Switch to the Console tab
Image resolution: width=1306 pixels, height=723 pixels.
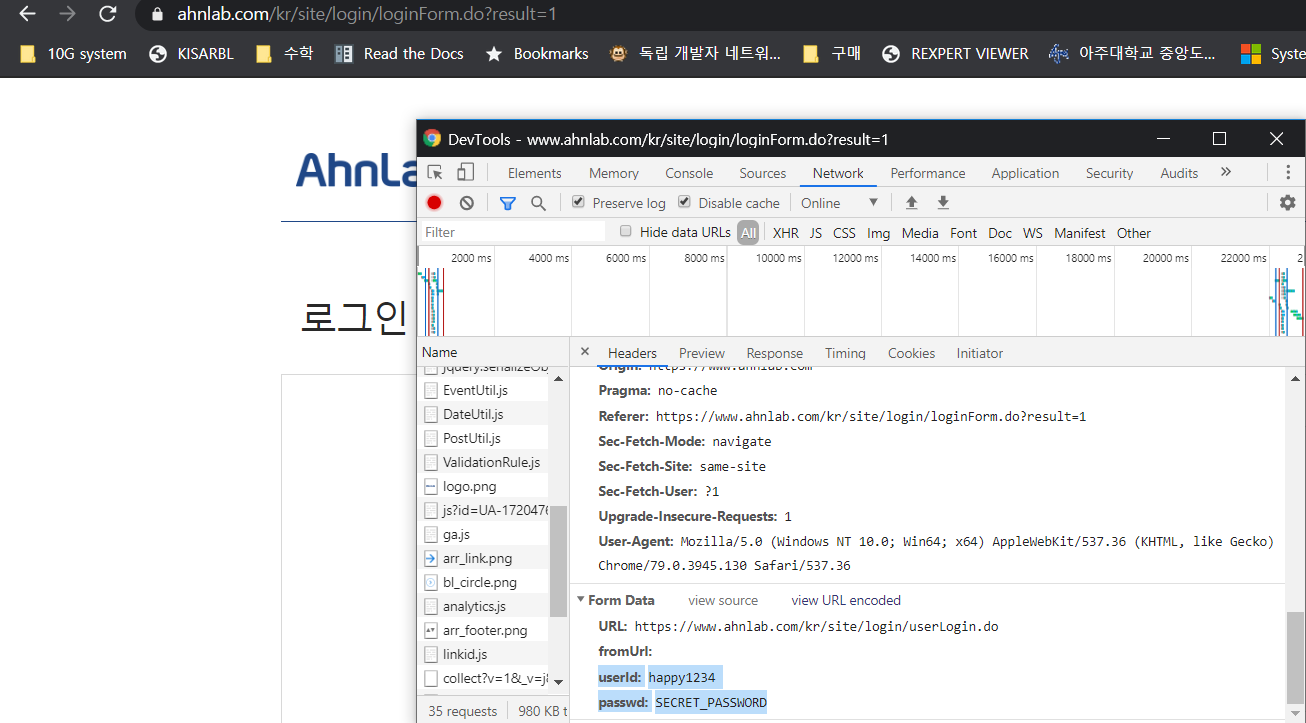[690, 173]
